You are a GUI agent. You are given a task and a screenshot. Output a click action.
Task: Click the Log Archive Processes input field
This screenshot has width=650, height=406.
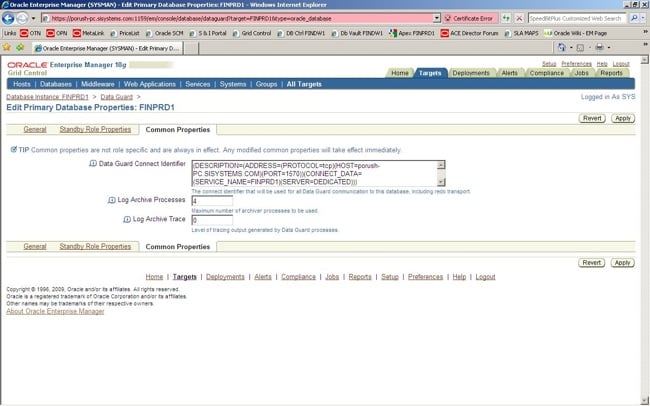pos(212,201)
